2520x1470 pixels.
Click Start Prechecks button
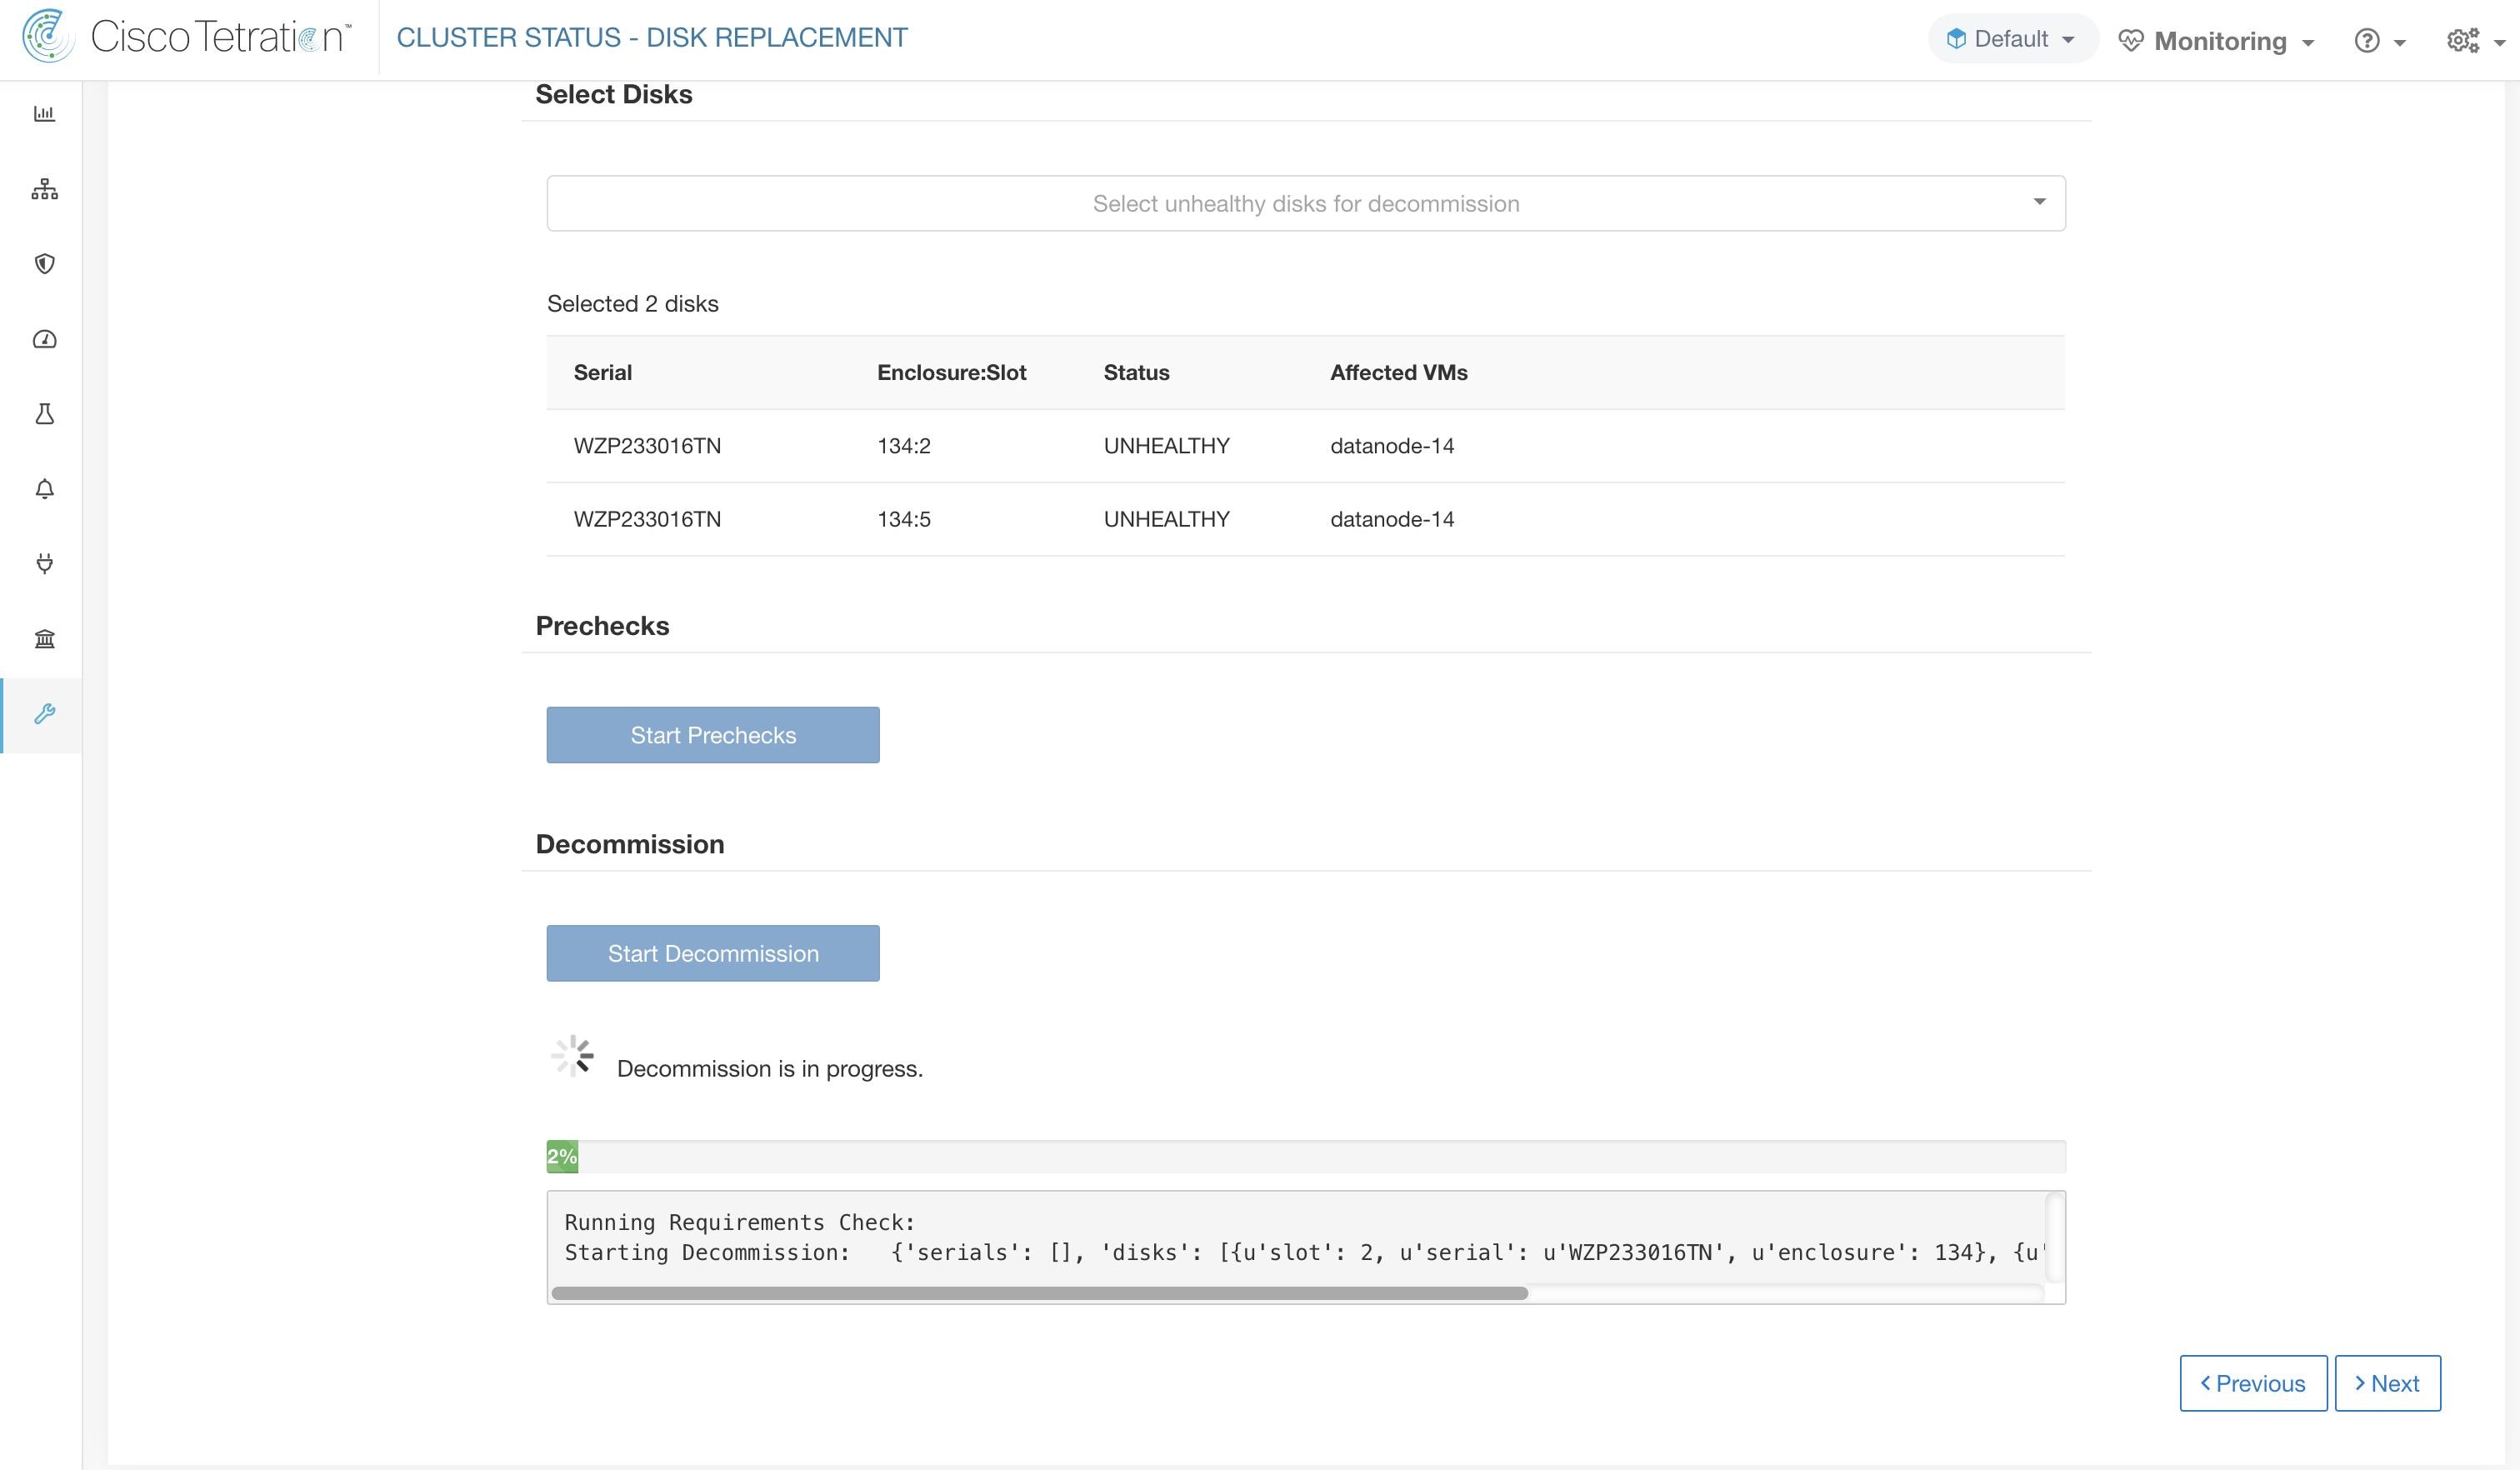712,733
